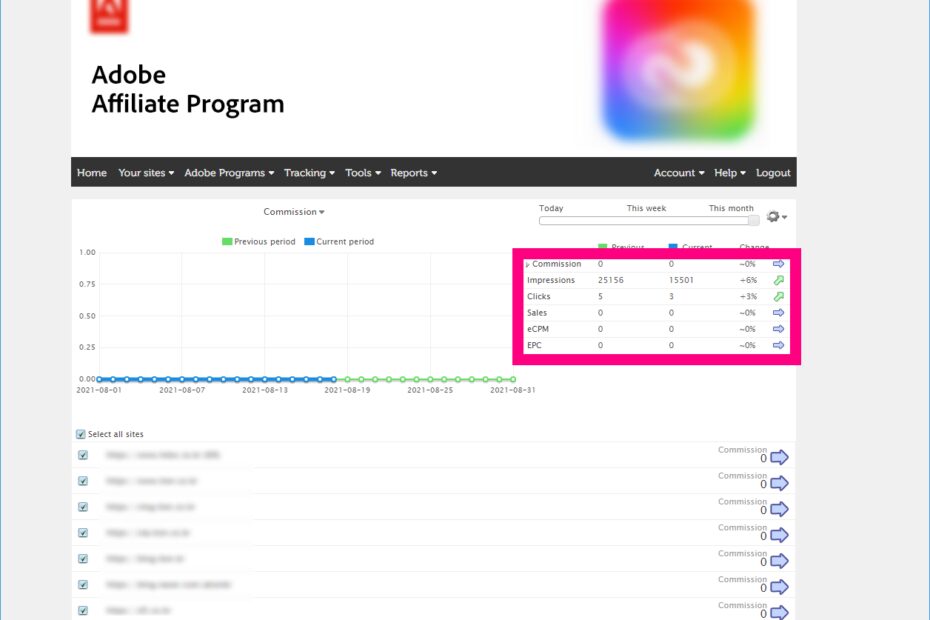The height and width of the screenshot is (620, 930).
Task: Click the trend arrow in the eCPM row
Action: click(x=778, y=329)
